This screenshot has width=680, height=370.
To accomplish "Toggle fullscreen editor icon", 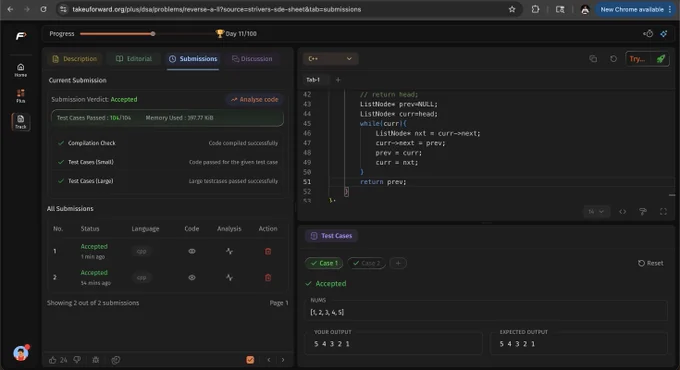I will pos(663,212).
